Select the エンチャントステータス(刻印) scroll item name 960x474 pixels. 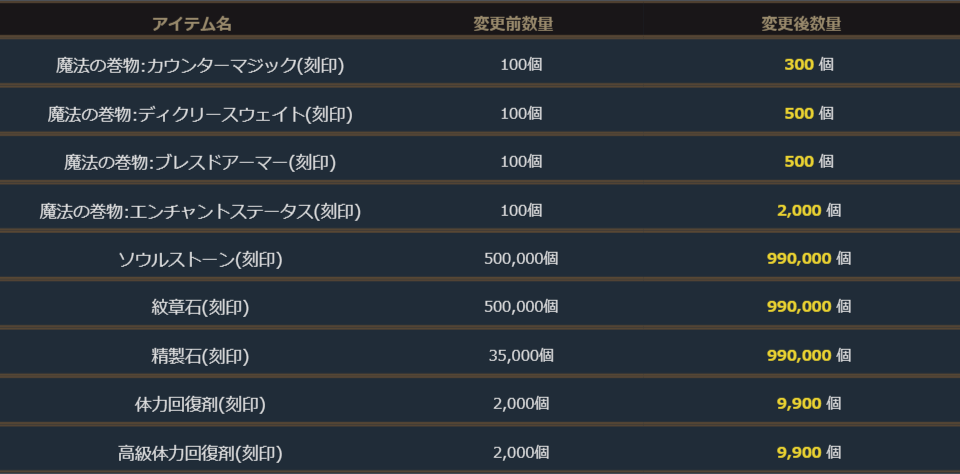pos(200,211)
